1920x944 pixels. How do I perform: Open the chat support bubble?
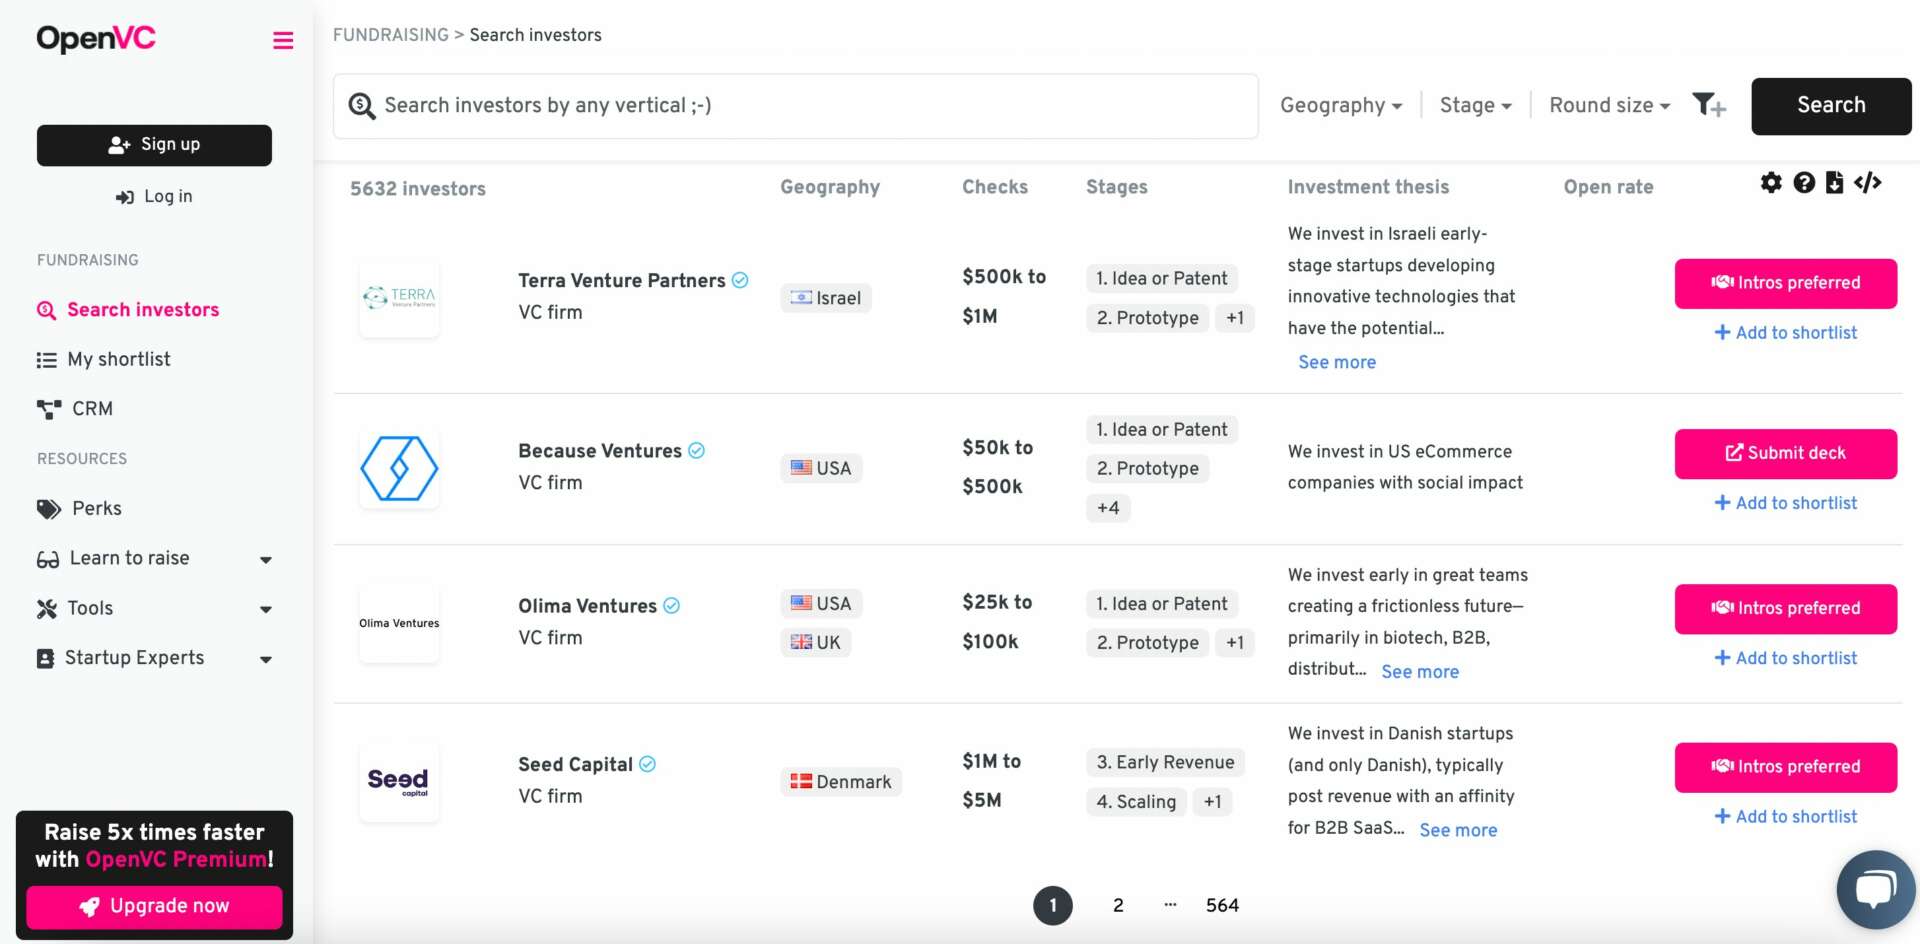pos(1875,889)
